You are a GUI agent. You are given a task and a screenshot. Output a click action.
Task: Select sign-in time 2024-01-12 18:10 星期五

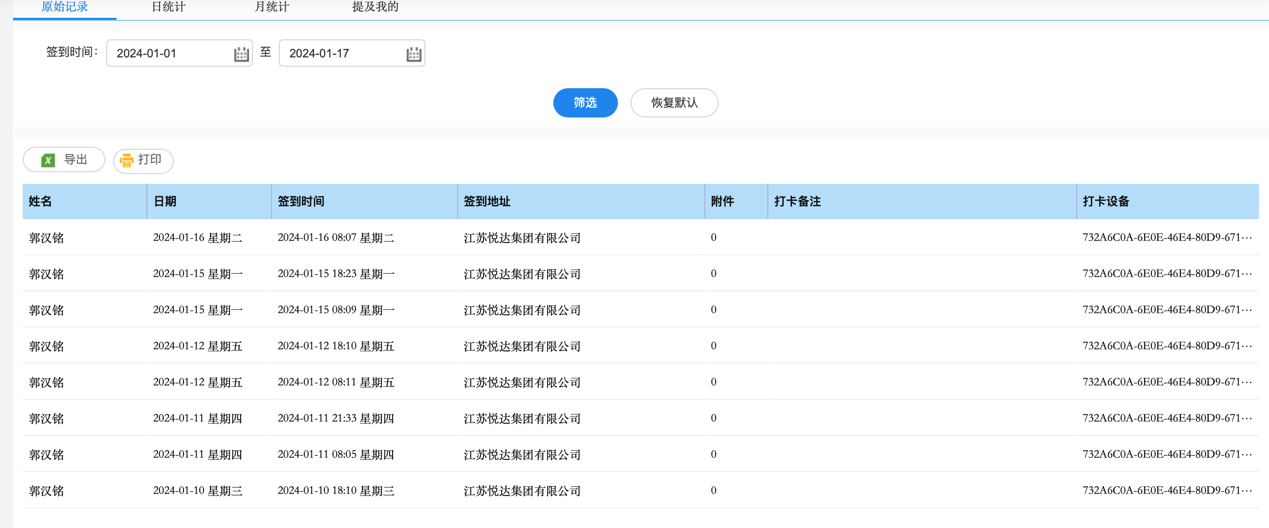pos(336,346)
